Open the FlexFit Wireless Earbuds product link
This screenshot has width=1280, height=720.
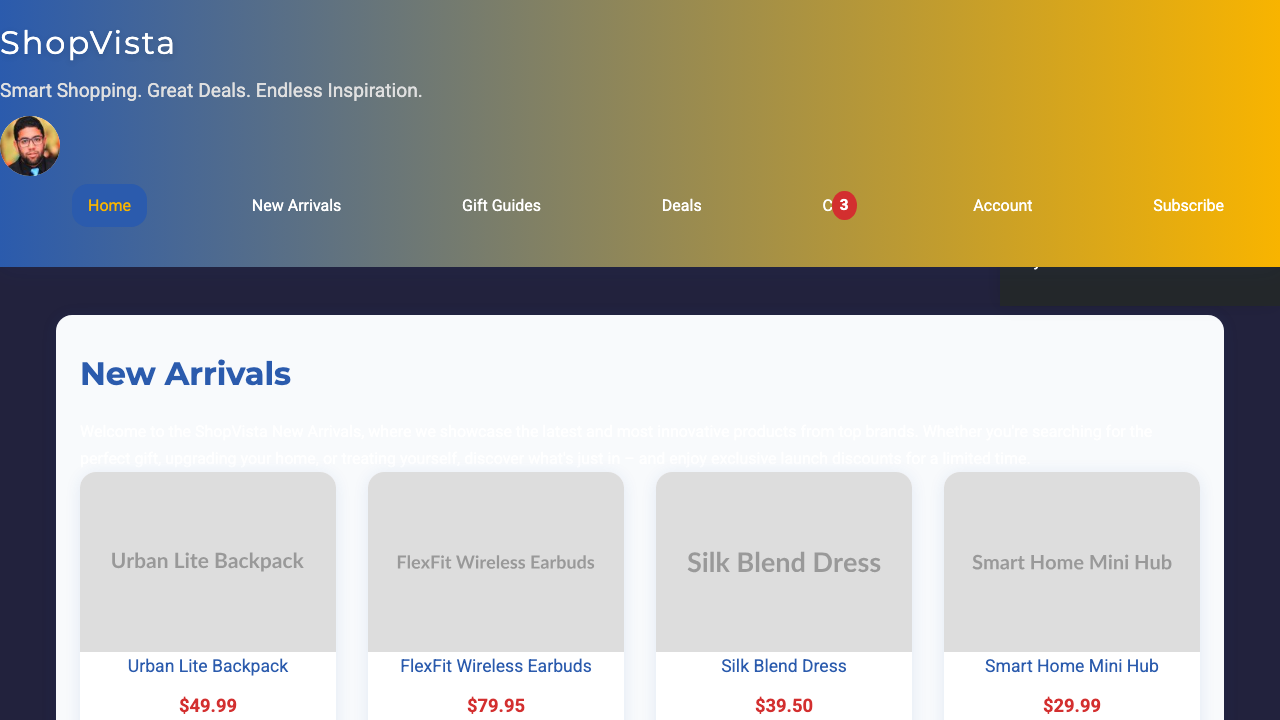tap(496, 666)
